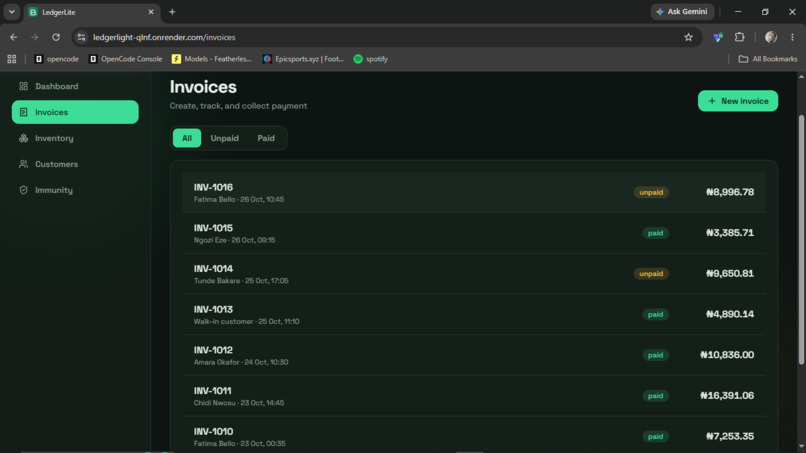Go back in browser history
Screen dimensions: 806x453
pos(14,37)
